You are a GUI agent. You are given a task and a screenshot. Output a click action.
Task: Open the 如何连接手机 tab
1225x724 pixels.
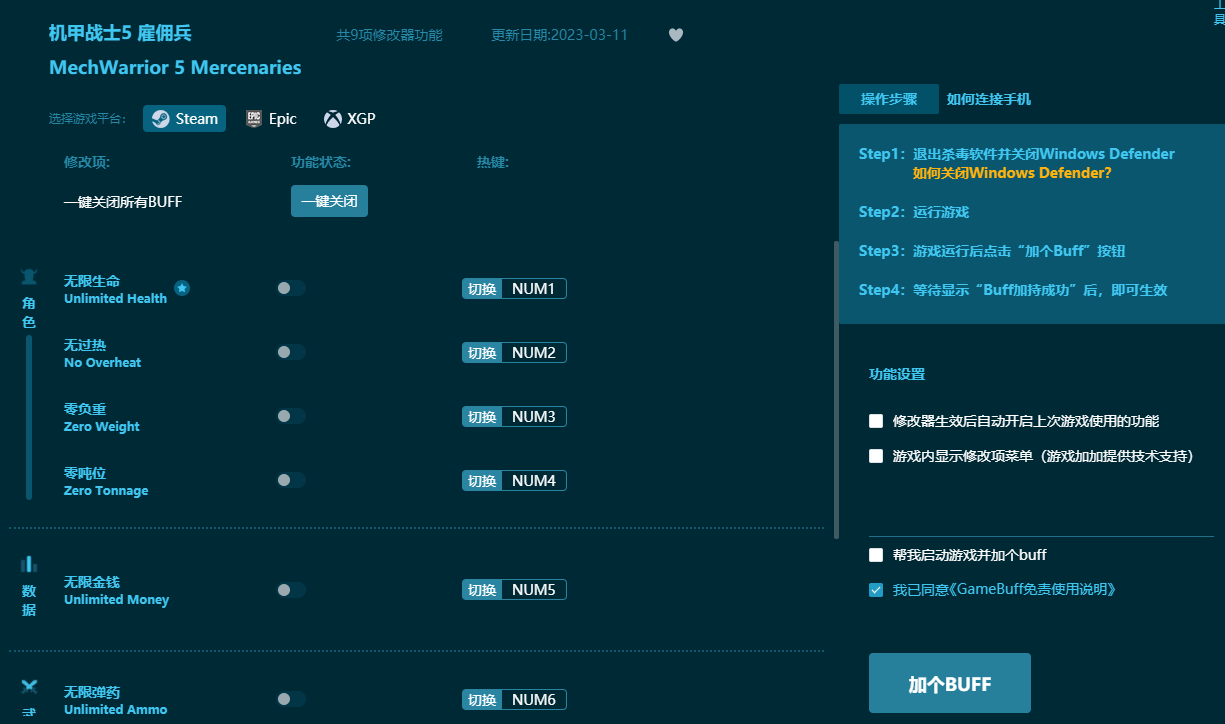(989, 99)
